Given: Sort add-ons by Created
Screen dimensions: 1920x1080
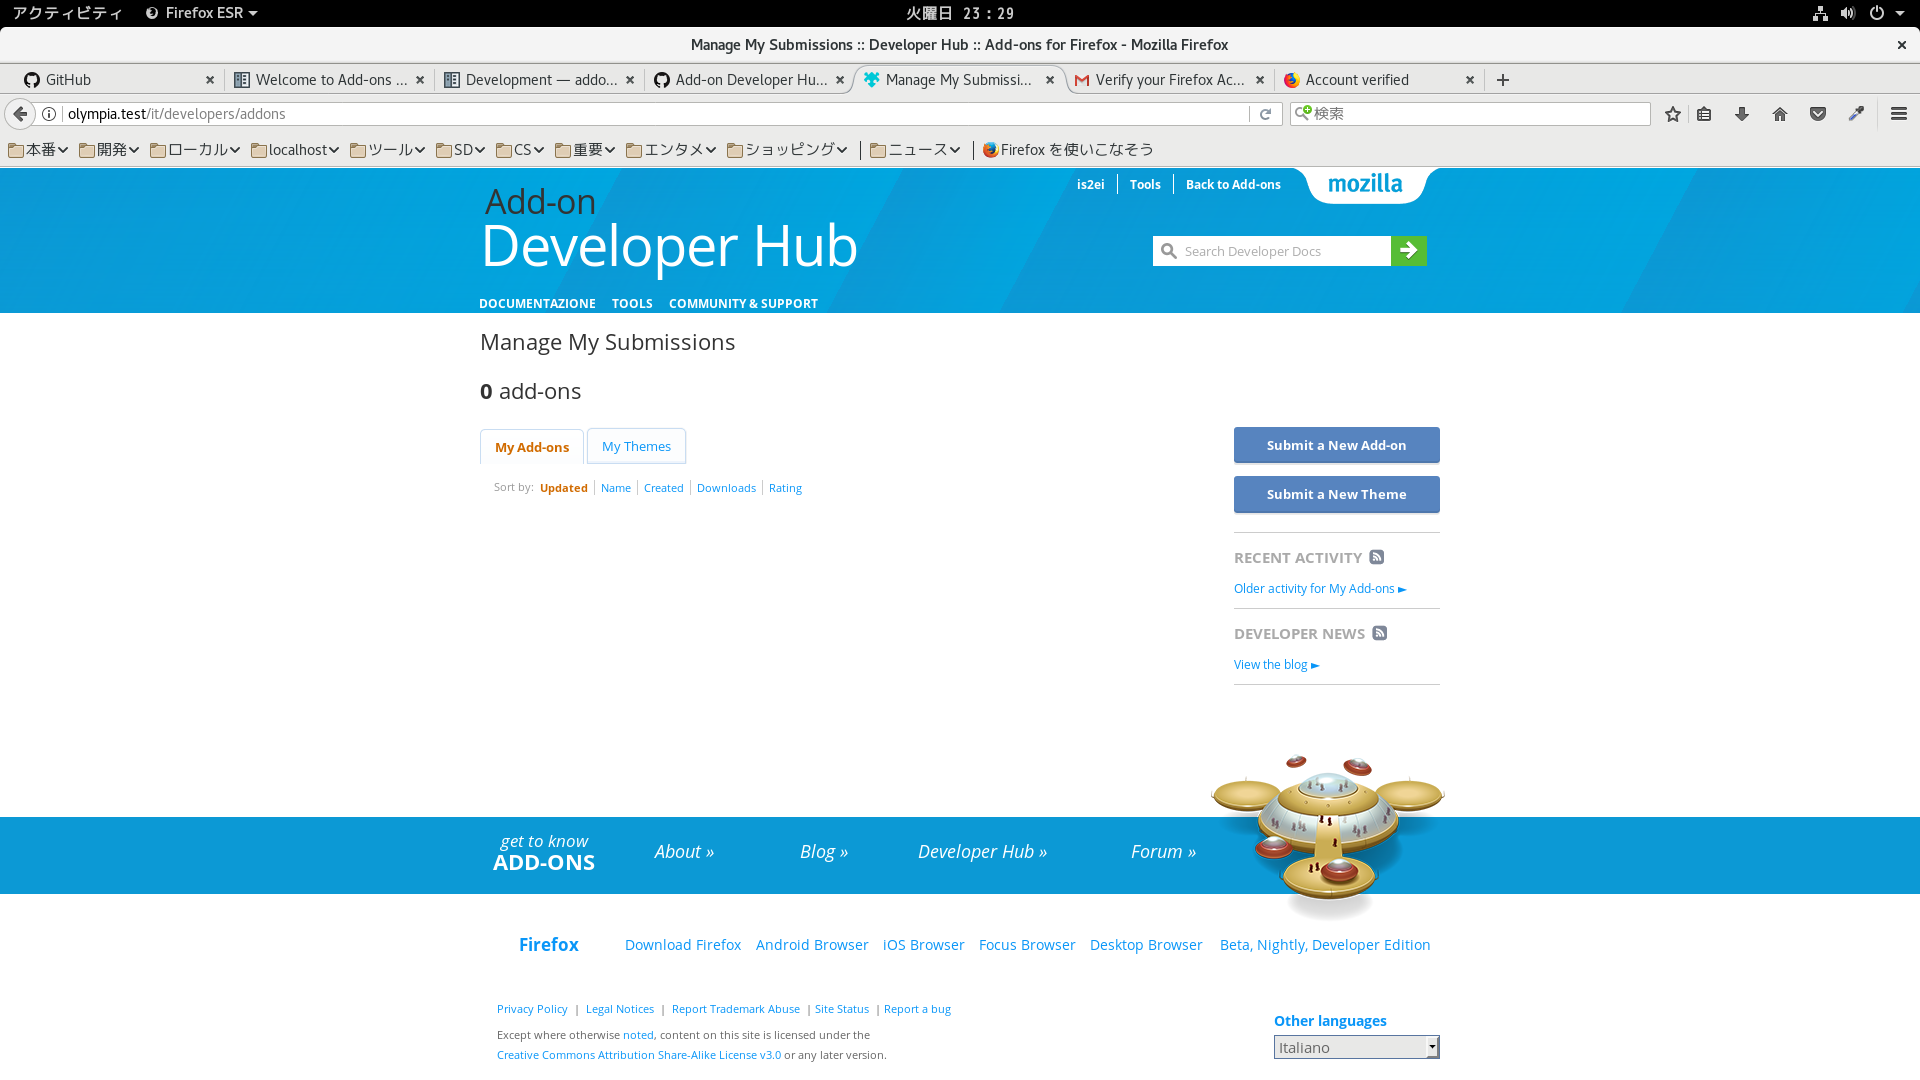Looking at the screenshot, I should pyautogui.click(x=664, y=488).
